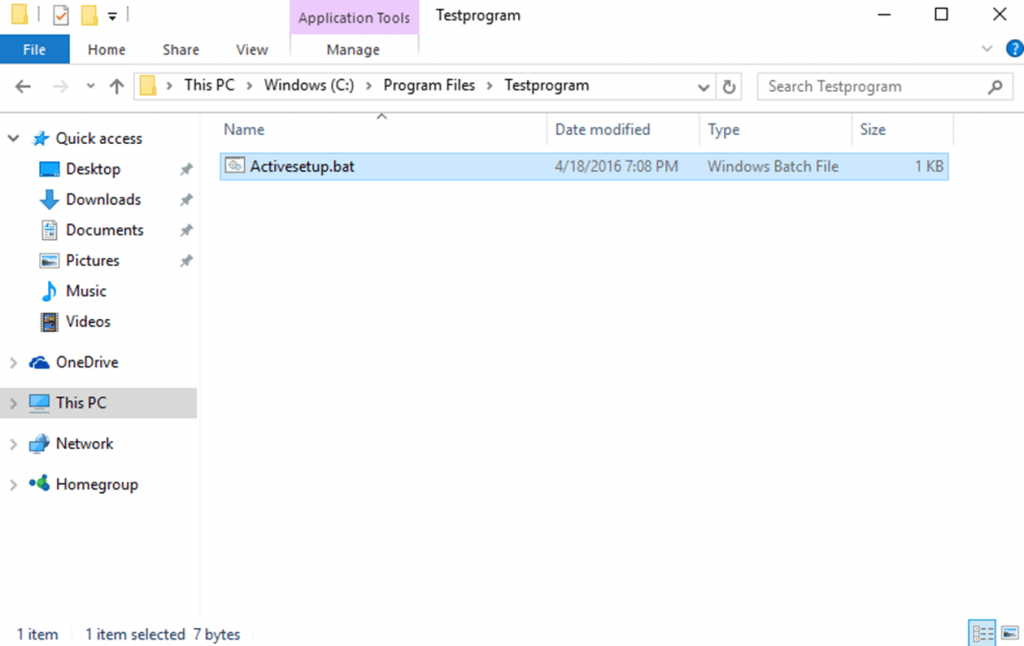This screenshot has width=1024, height=646.
Task: Click the Properties icon in quick access toolbar
Action: [x=61, y=16]
